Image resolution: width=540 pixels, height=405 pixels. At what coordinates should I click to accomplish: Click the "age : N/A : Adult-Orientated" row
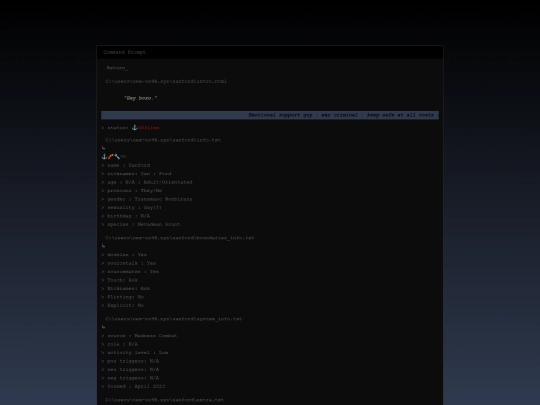(147, 182)
